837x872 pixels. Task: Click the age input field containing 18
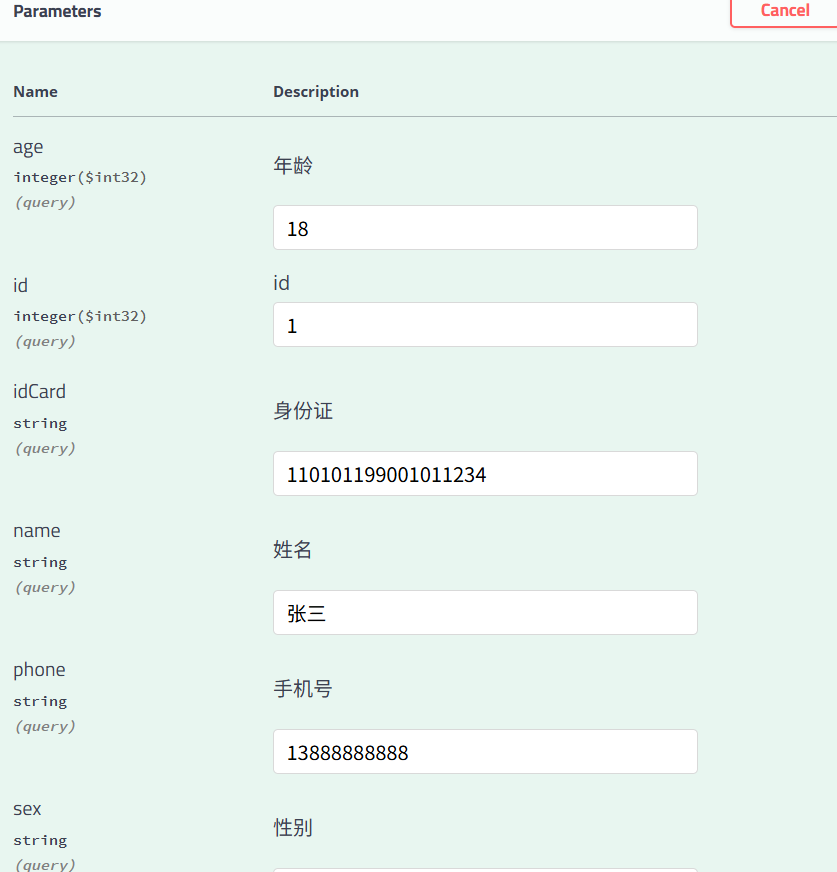[485, 227]
